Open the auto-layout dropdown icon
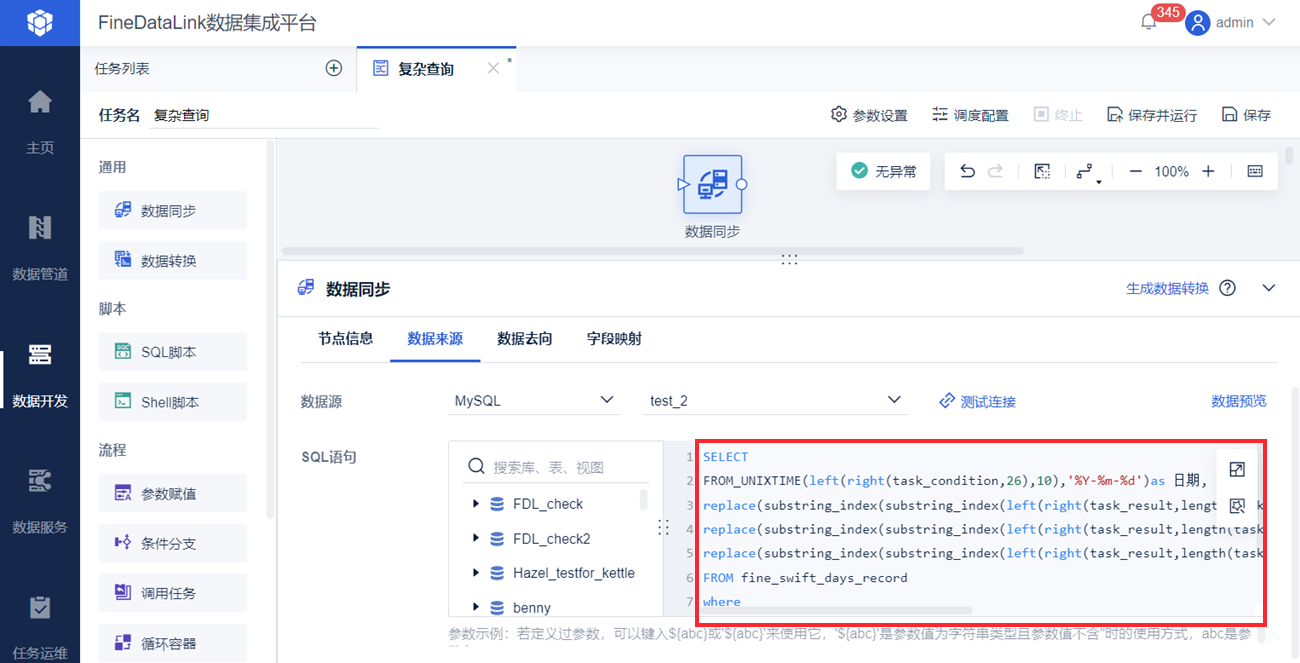This screenshot has width=1300, height=663. [1087, 172]
